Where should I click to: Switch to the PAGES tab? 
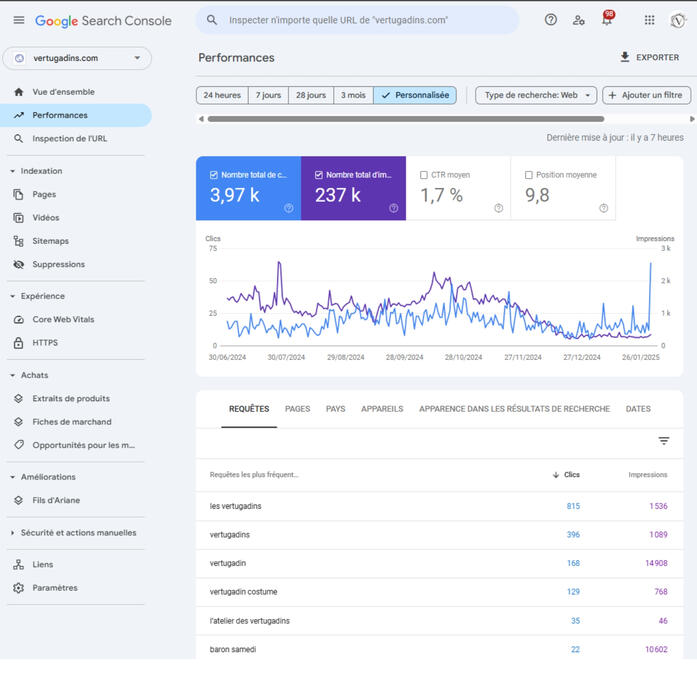point(297,409)
